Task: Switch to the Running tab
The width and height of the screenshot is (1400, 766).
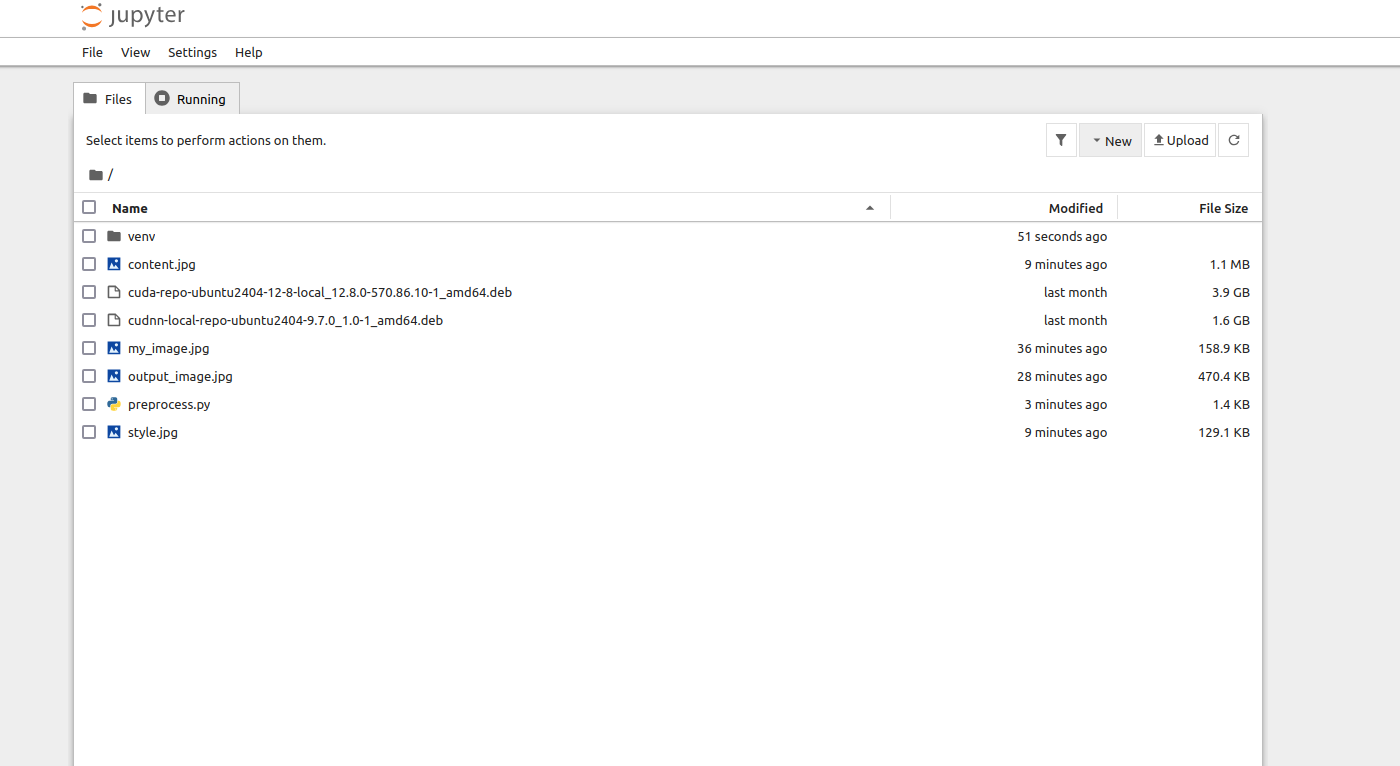Action: [192, 99]
